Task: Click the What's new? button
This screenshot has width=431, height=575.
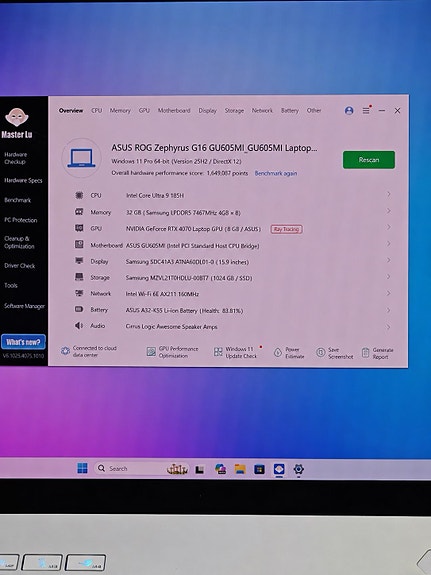Action: [x=23, y=342]
